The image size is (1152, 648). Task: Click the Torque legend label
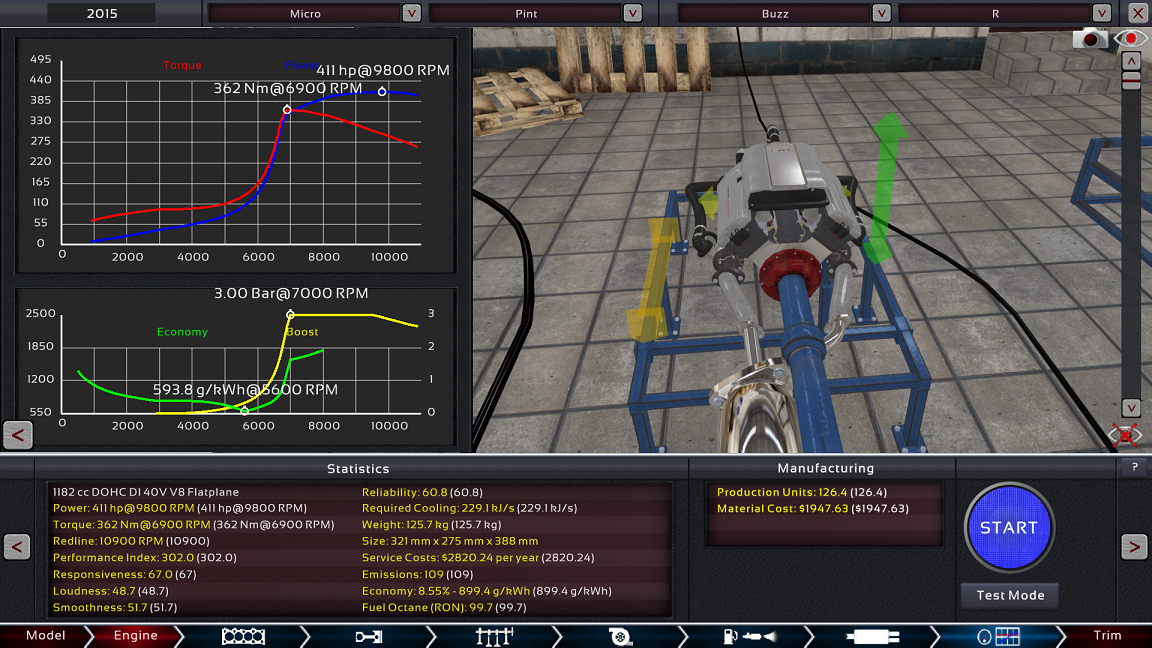(x=182, y=65)
